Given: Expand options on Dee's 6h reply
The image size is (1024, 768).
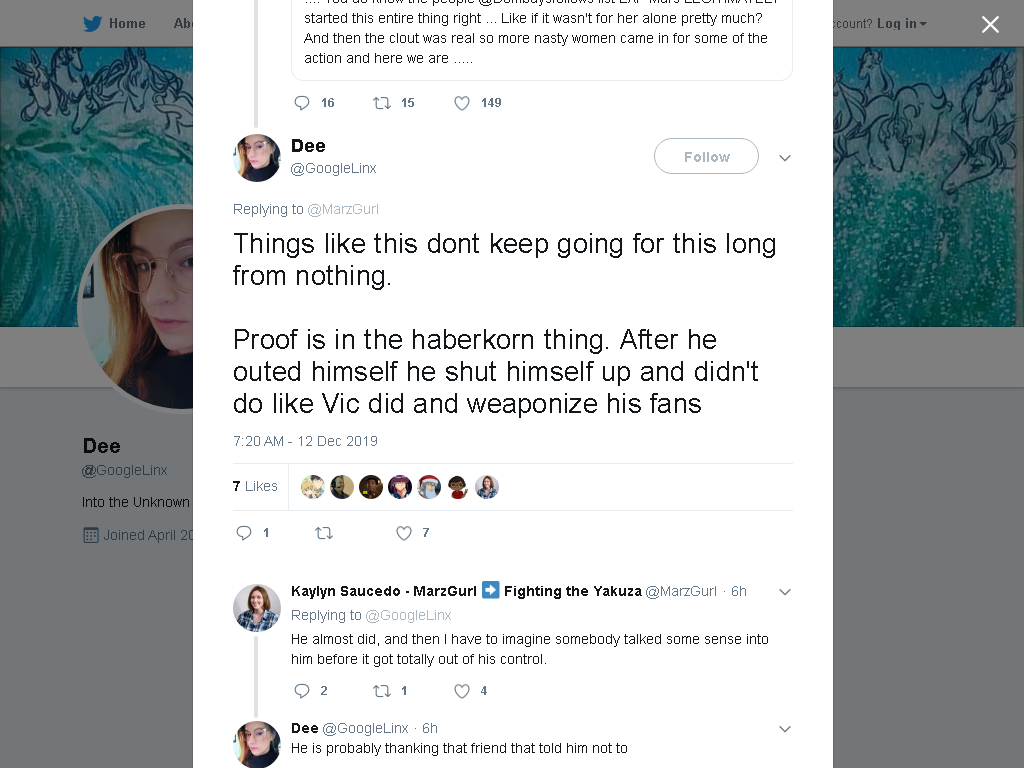Looking at the screenshot, I should (785, 729).
